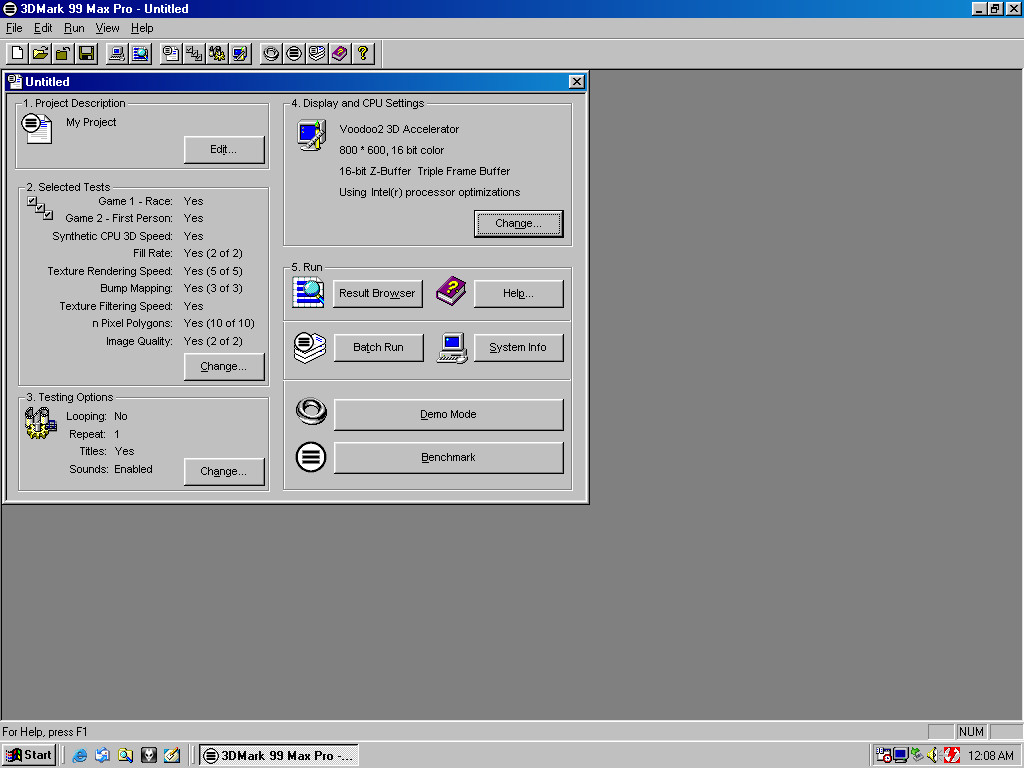
Task: Open the Result Browser button
Action: [377, 293]
